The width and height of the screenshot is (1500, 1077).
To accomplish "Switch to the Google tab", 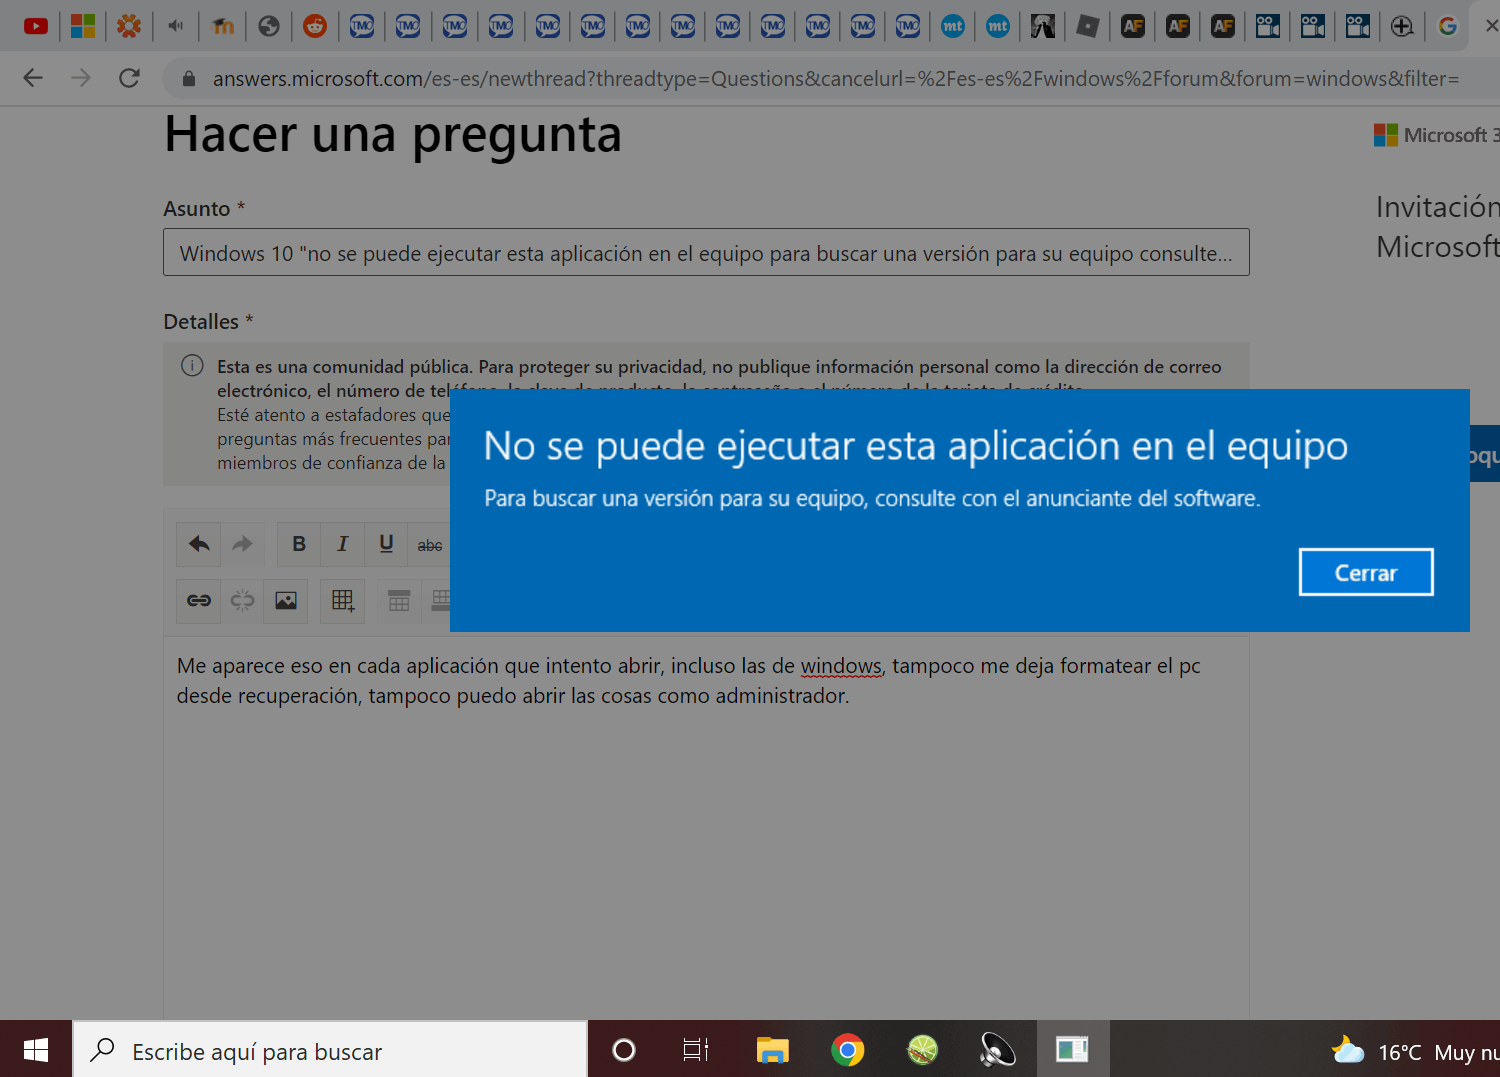I will tap(1447, 26).
